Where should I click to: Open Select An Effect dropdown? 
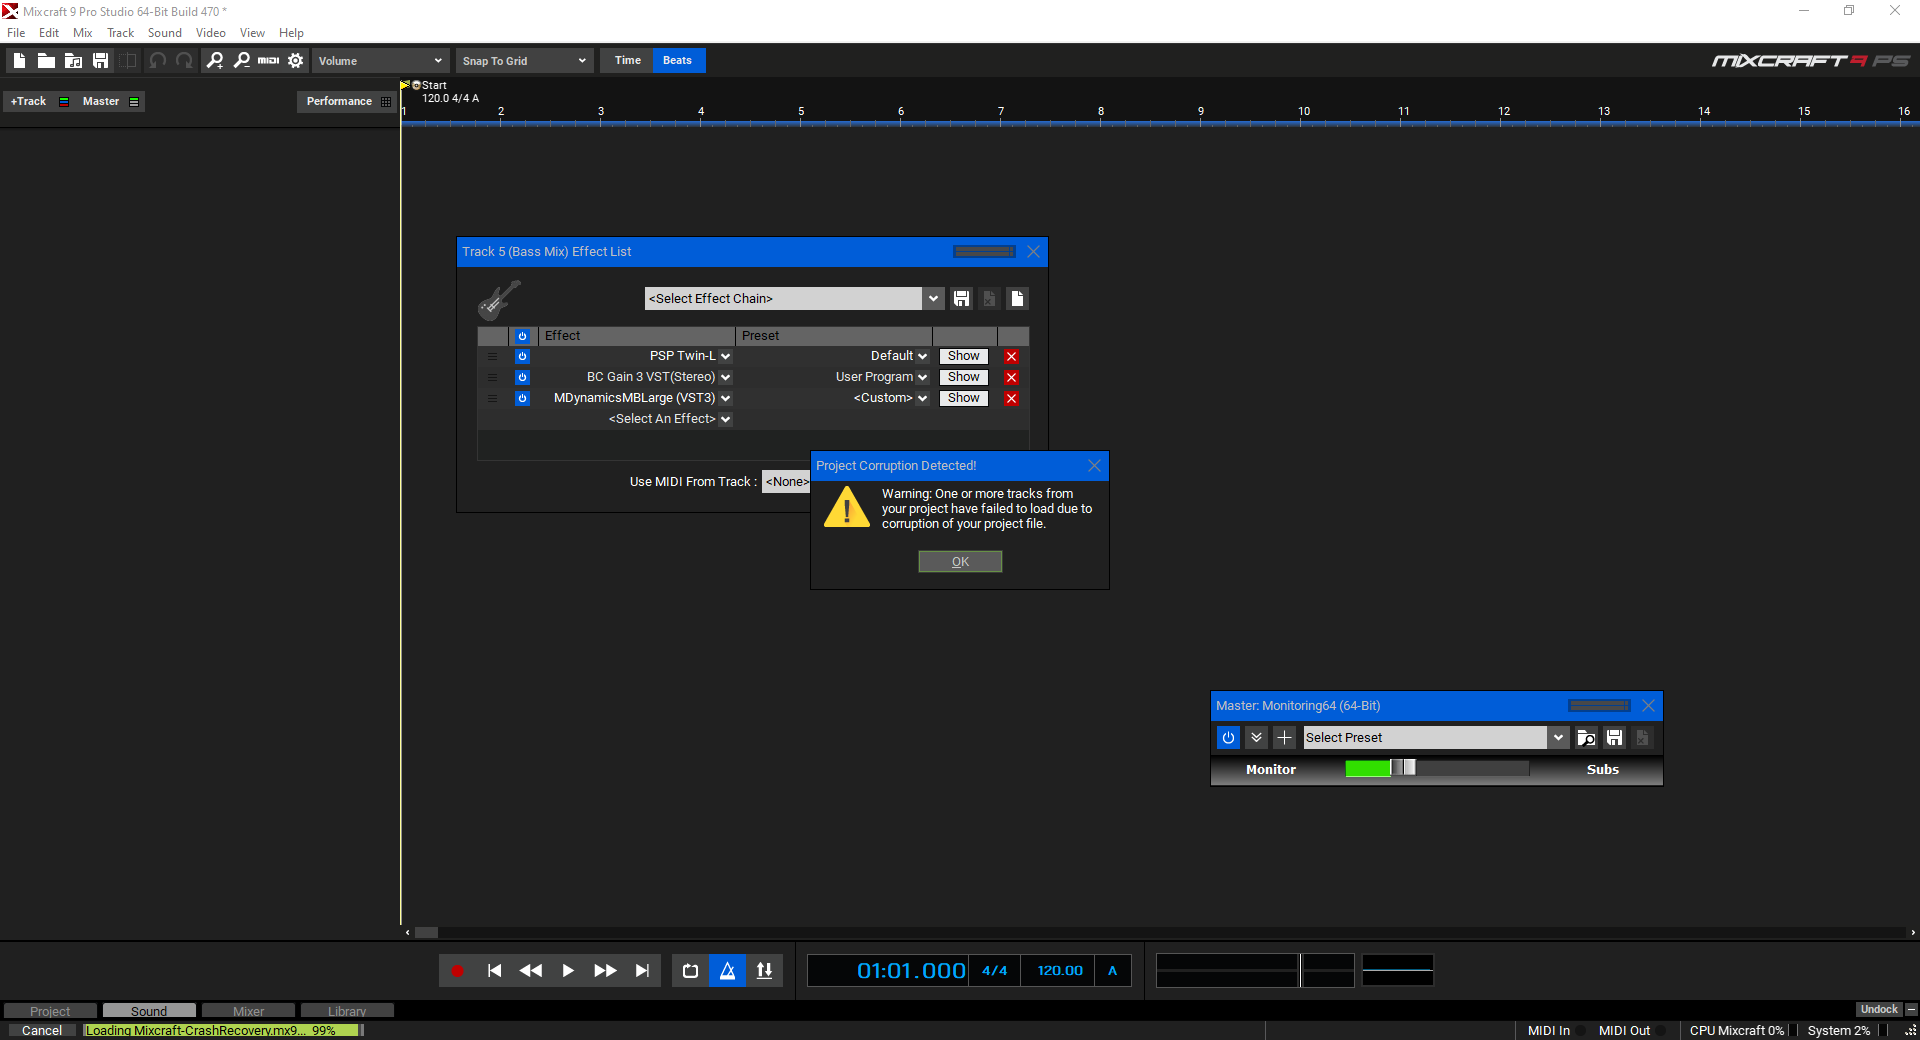pyautogui.click(x=726, y=420)
